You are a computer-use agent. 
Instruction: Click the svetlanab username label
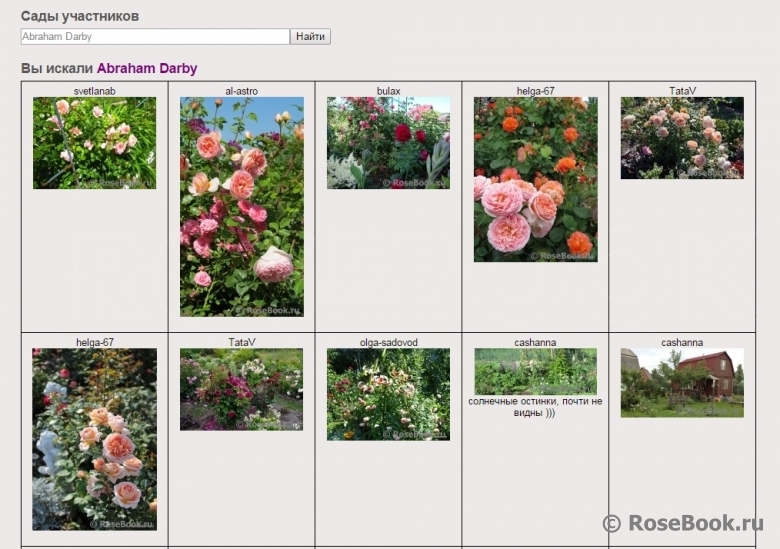[94, 91]
